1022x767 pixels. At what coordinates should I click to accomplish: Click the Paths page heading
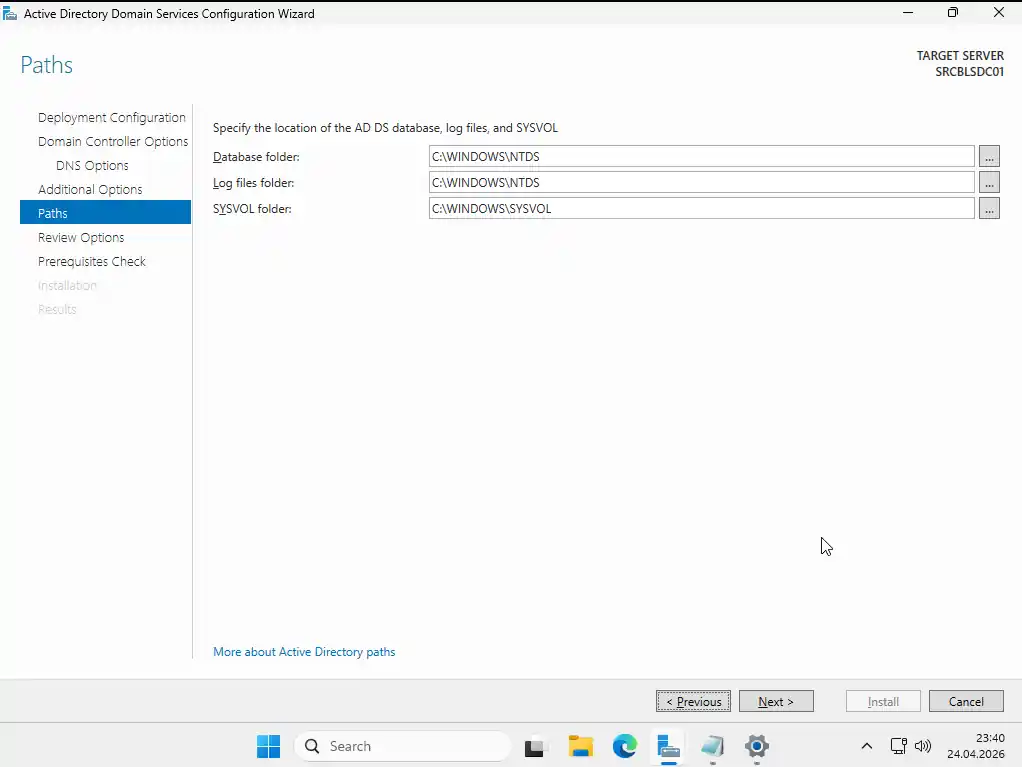point(46,65)
